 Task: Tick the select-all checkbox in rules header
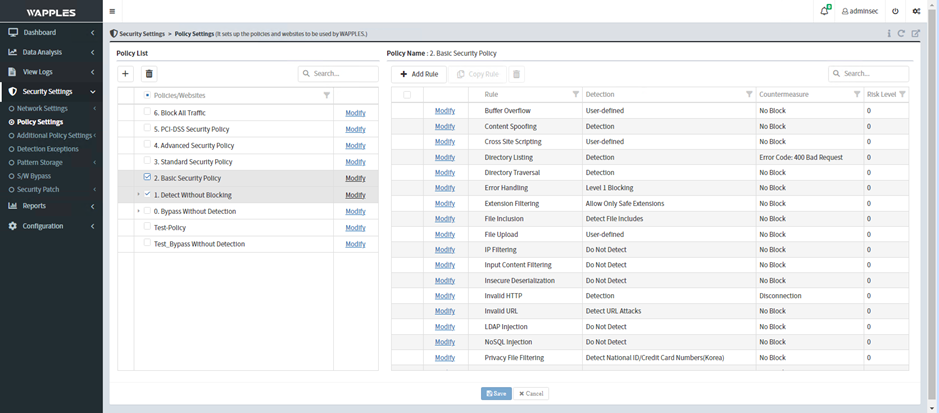coord(407,95)
